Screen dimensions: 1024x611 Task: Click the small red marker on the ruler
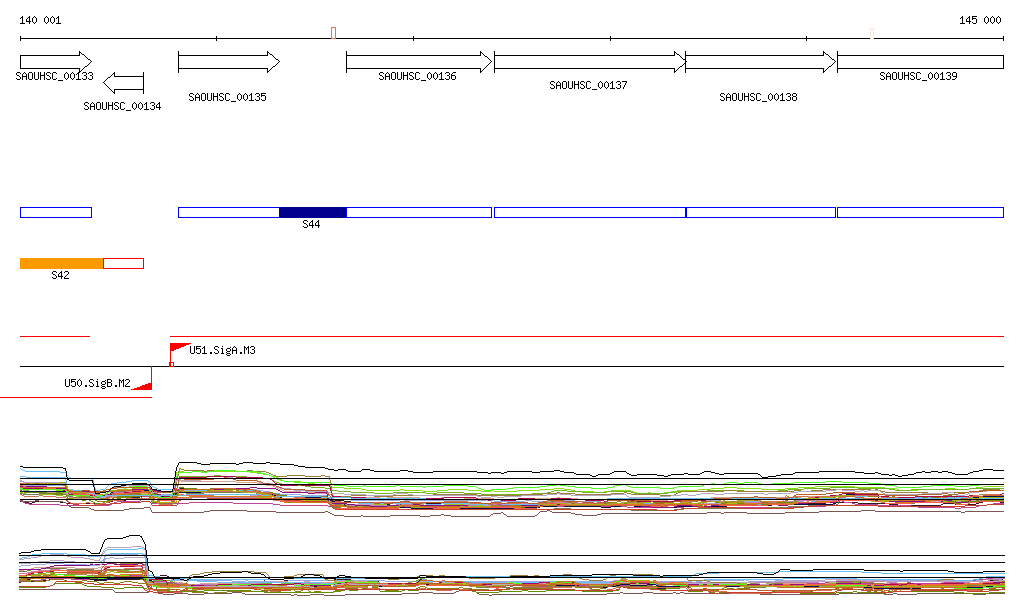pos(333,33)
